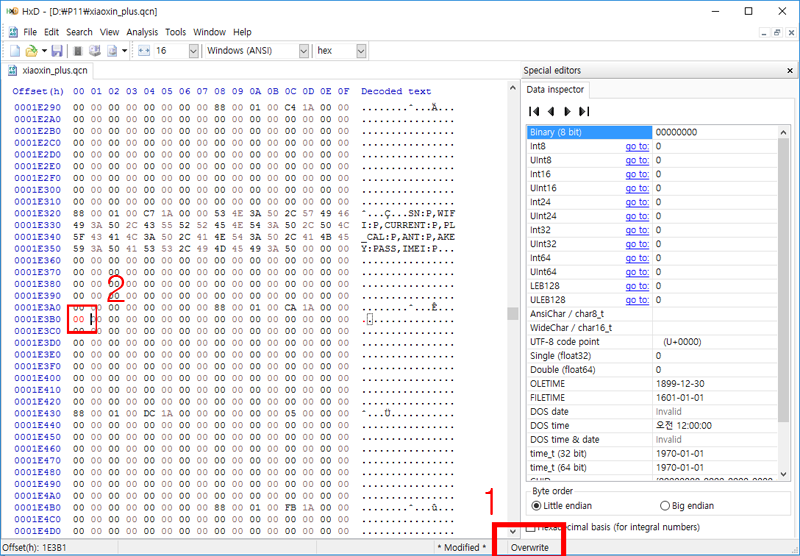The image size is (800, 556).
Task: Click byte C4 in row 0001E290
Action: pos(290,108)
